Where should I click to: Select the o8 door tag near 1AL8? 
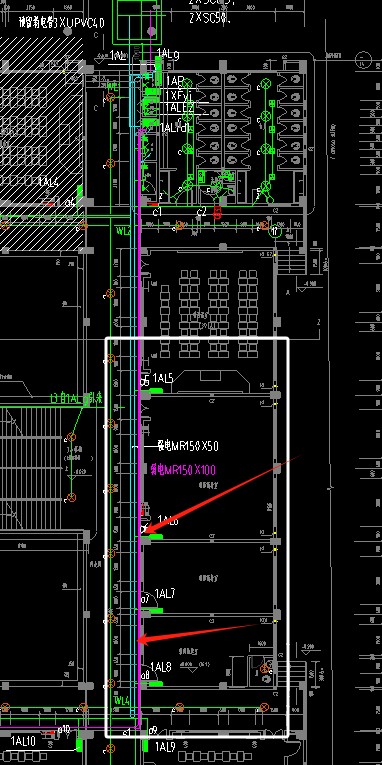tap(145, 675)
